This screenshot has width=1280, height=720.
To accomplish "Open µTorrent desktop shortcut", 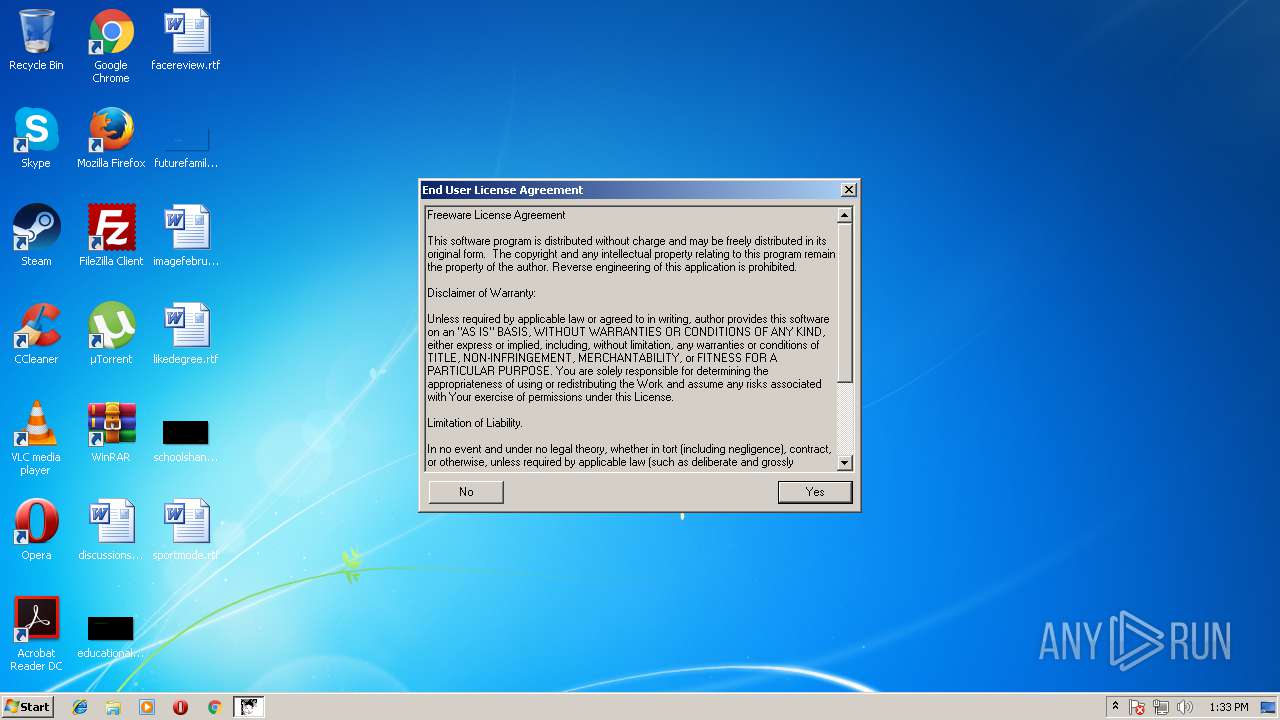I will point(111,334).
